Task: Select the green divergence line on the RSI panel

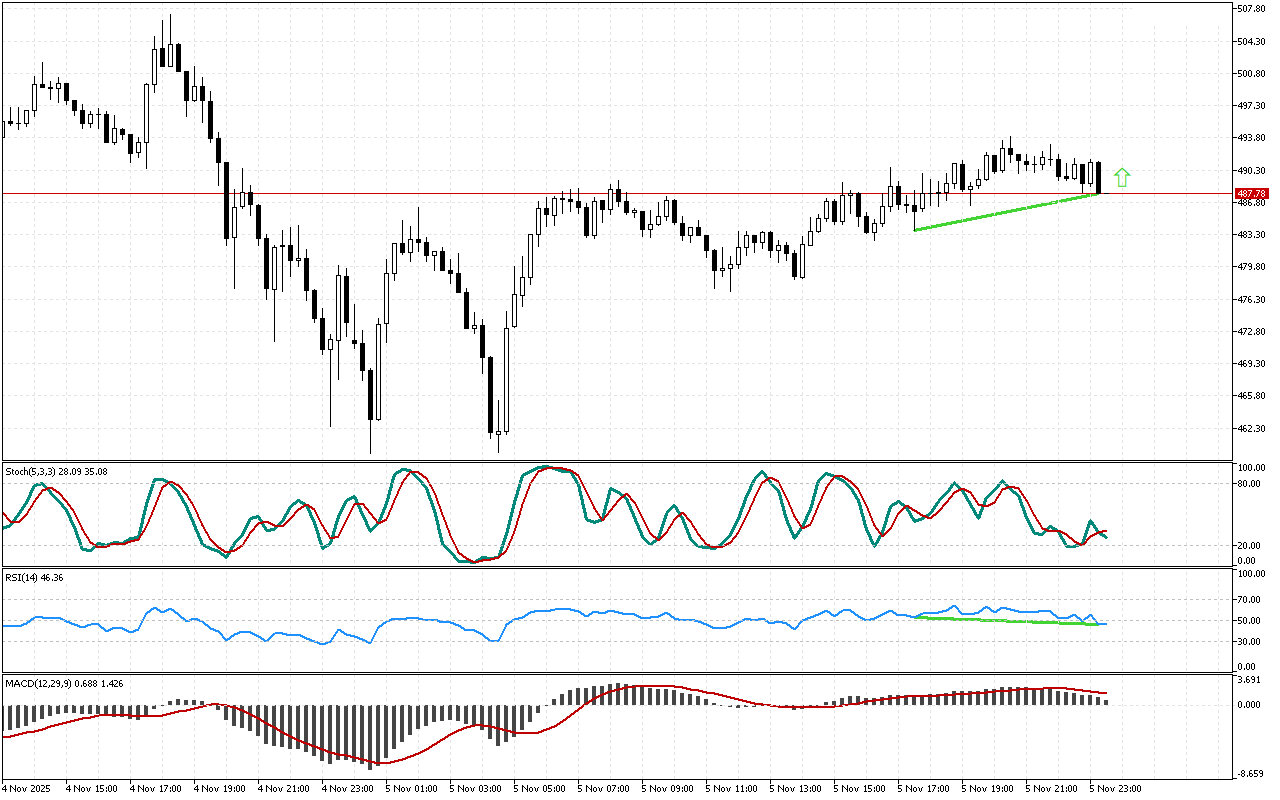Action: [1005, 621]
